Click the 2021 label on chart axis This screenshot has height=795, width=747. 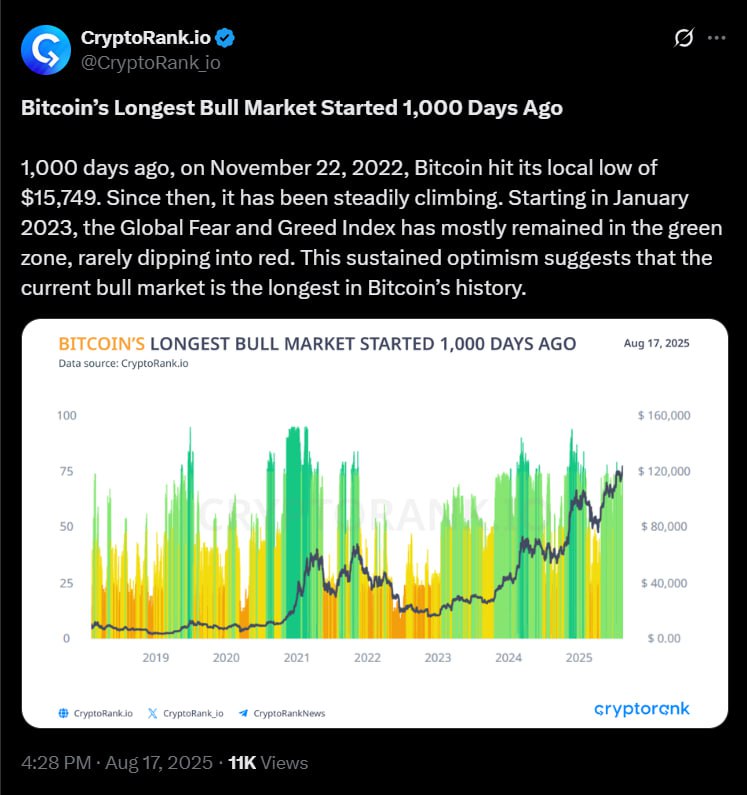point(297,658)
